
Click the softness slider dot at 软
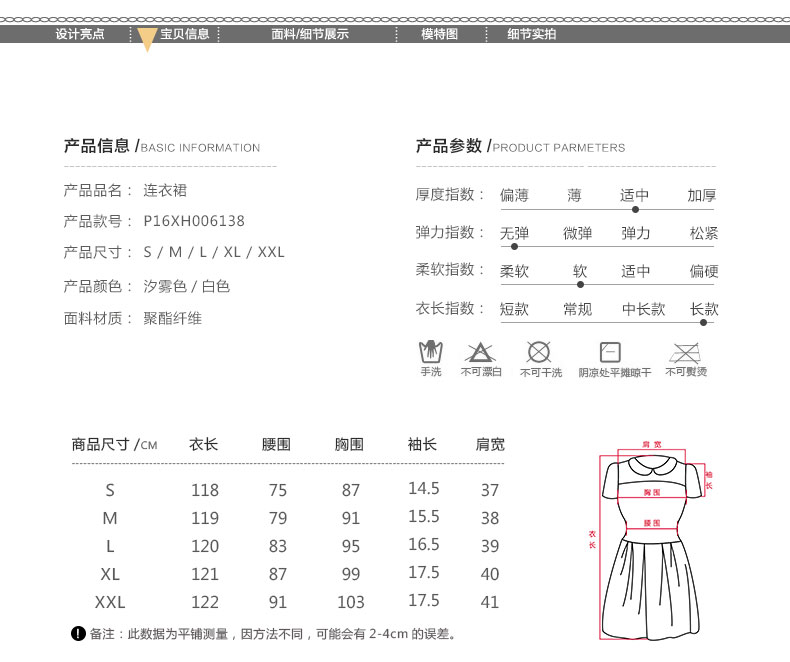[580, 285]
